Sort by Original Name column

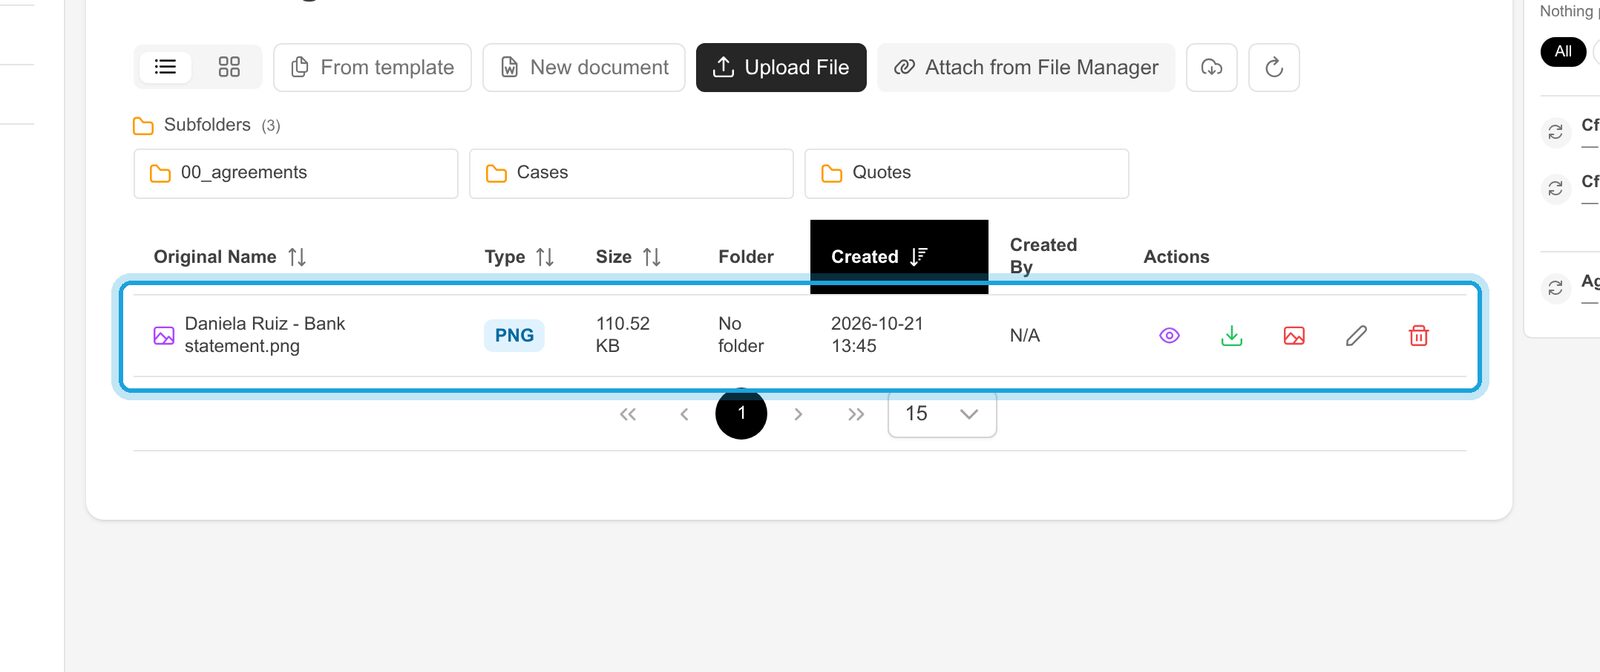[x=230, y=257]
